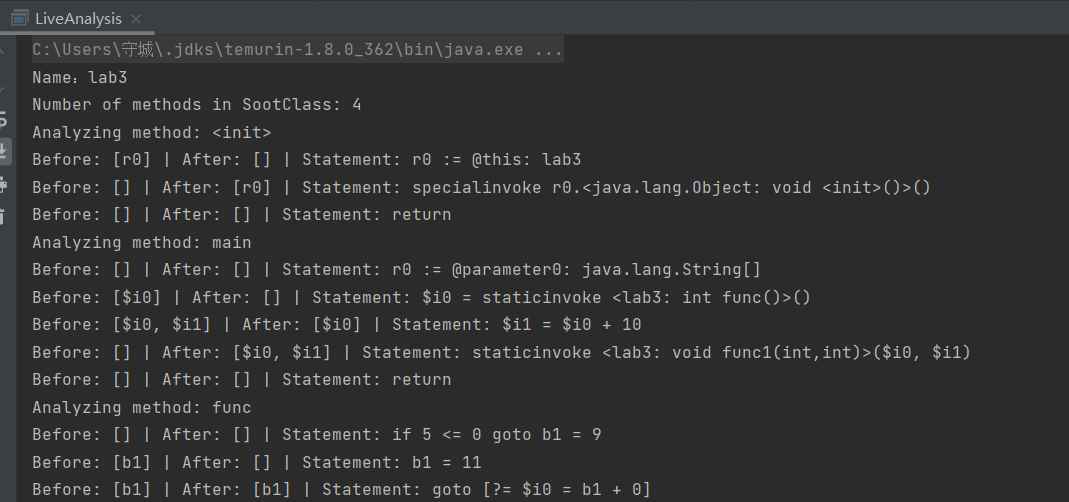Click the down arrow in console sidebar

pyautogui.click(x=5, y=88)
